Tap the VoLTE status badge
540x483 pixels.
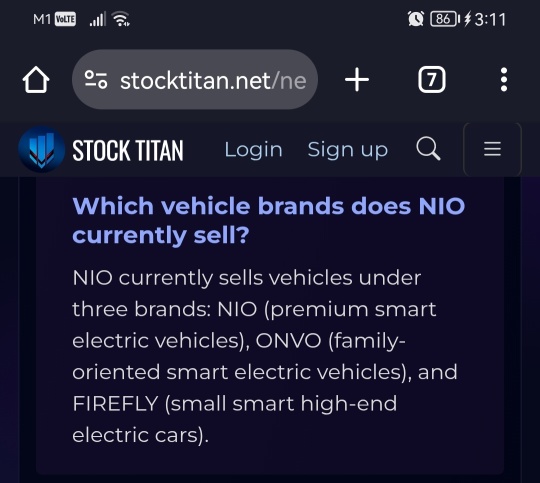(x=65, y=19)
